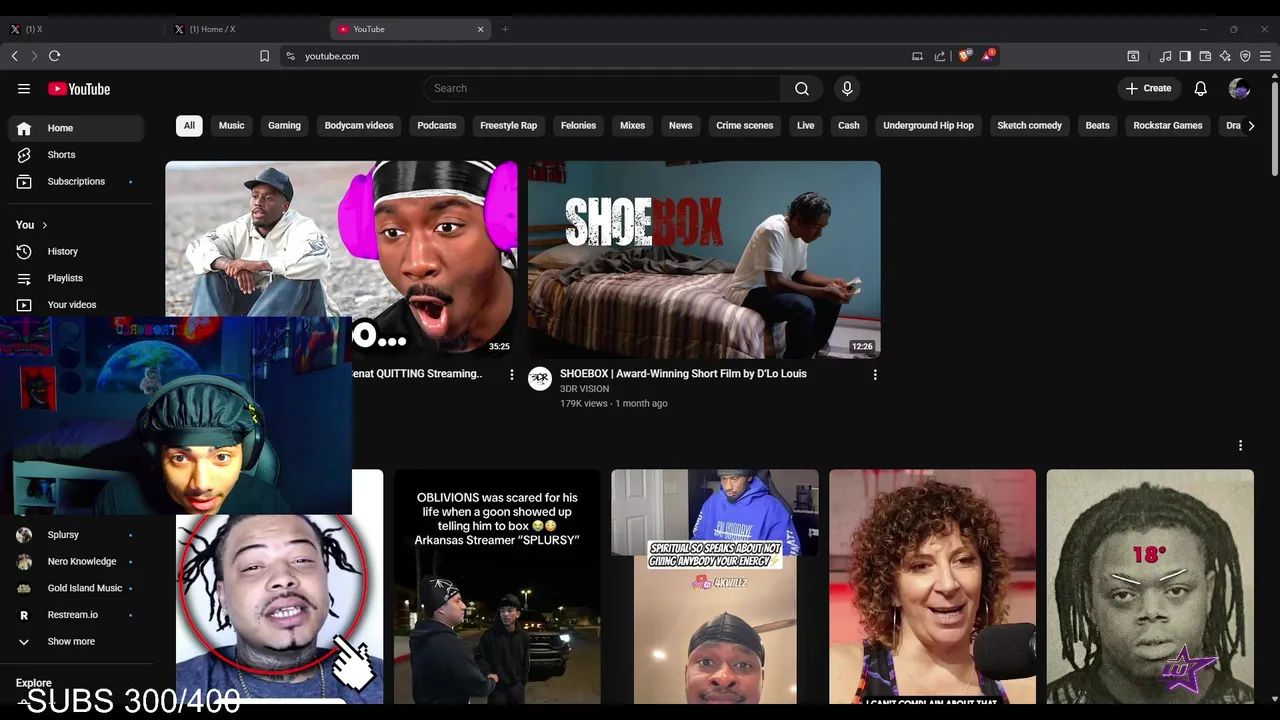Open a new browser tab
The width and height of the screenshot is (1280, 720).
pos(505,29)
